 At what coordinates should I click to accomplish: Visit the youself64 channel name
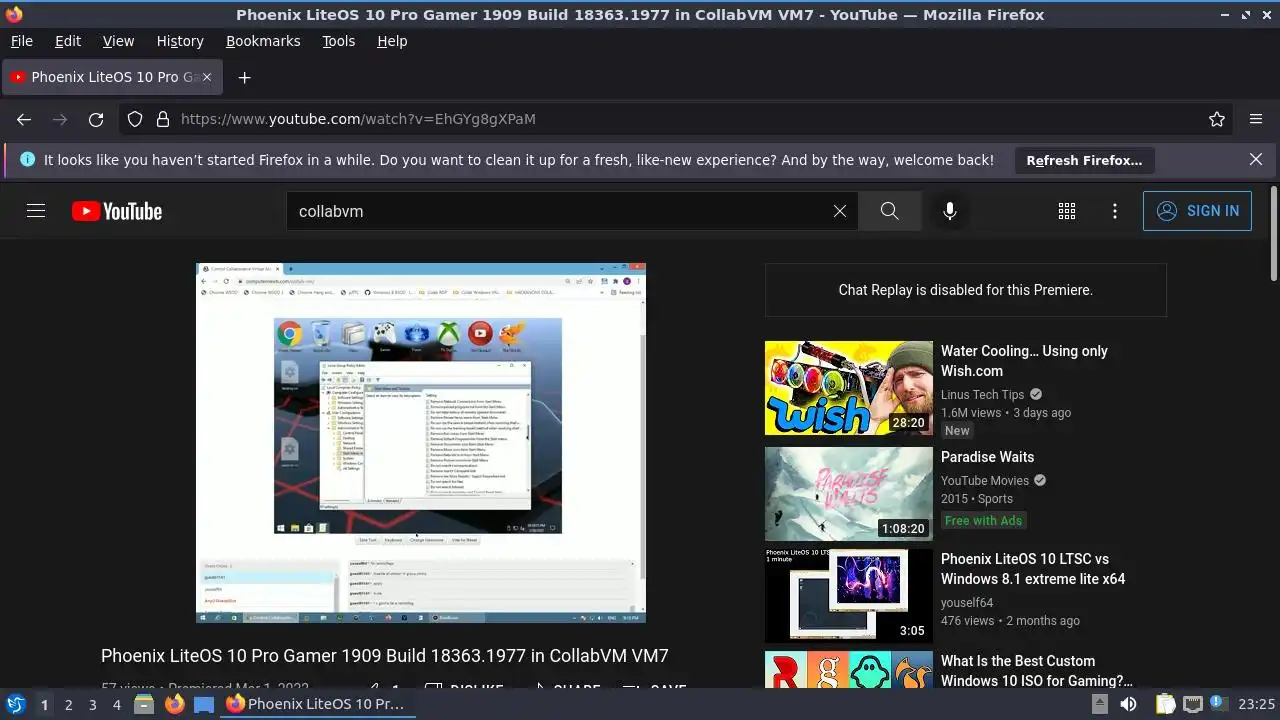967,603
